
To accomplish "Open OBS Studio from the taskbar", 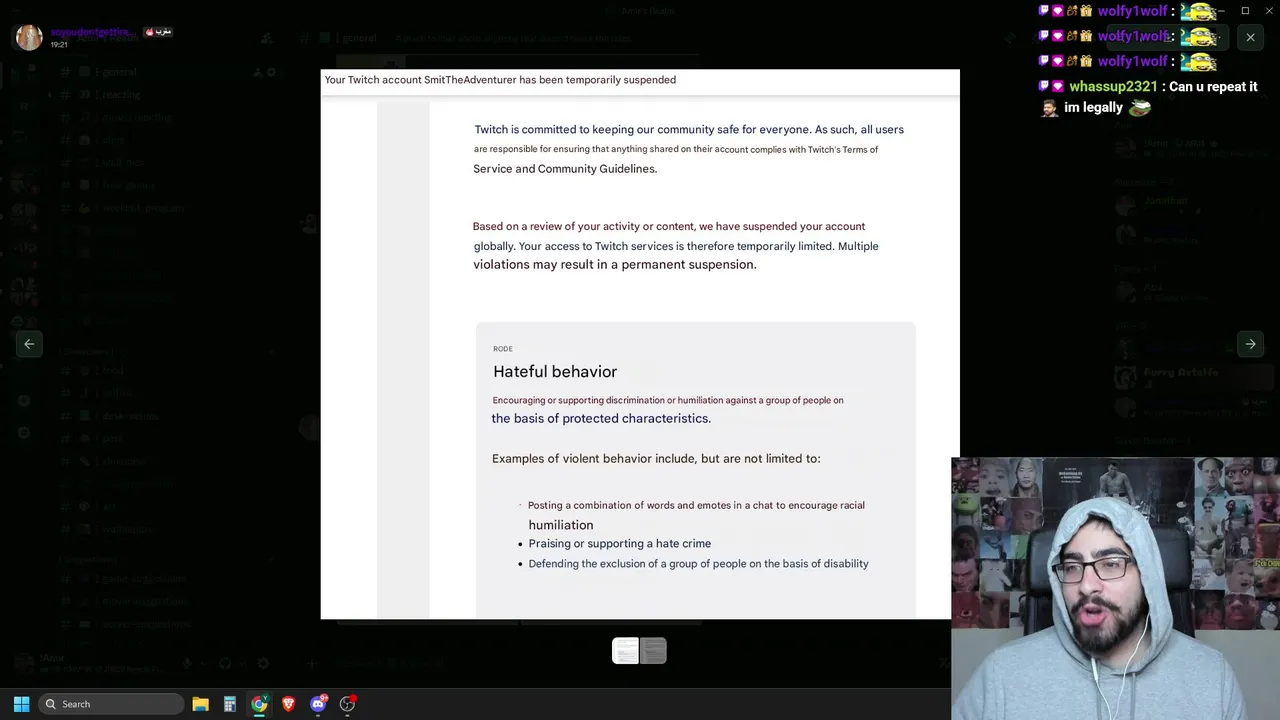I will tap(347, 704).
